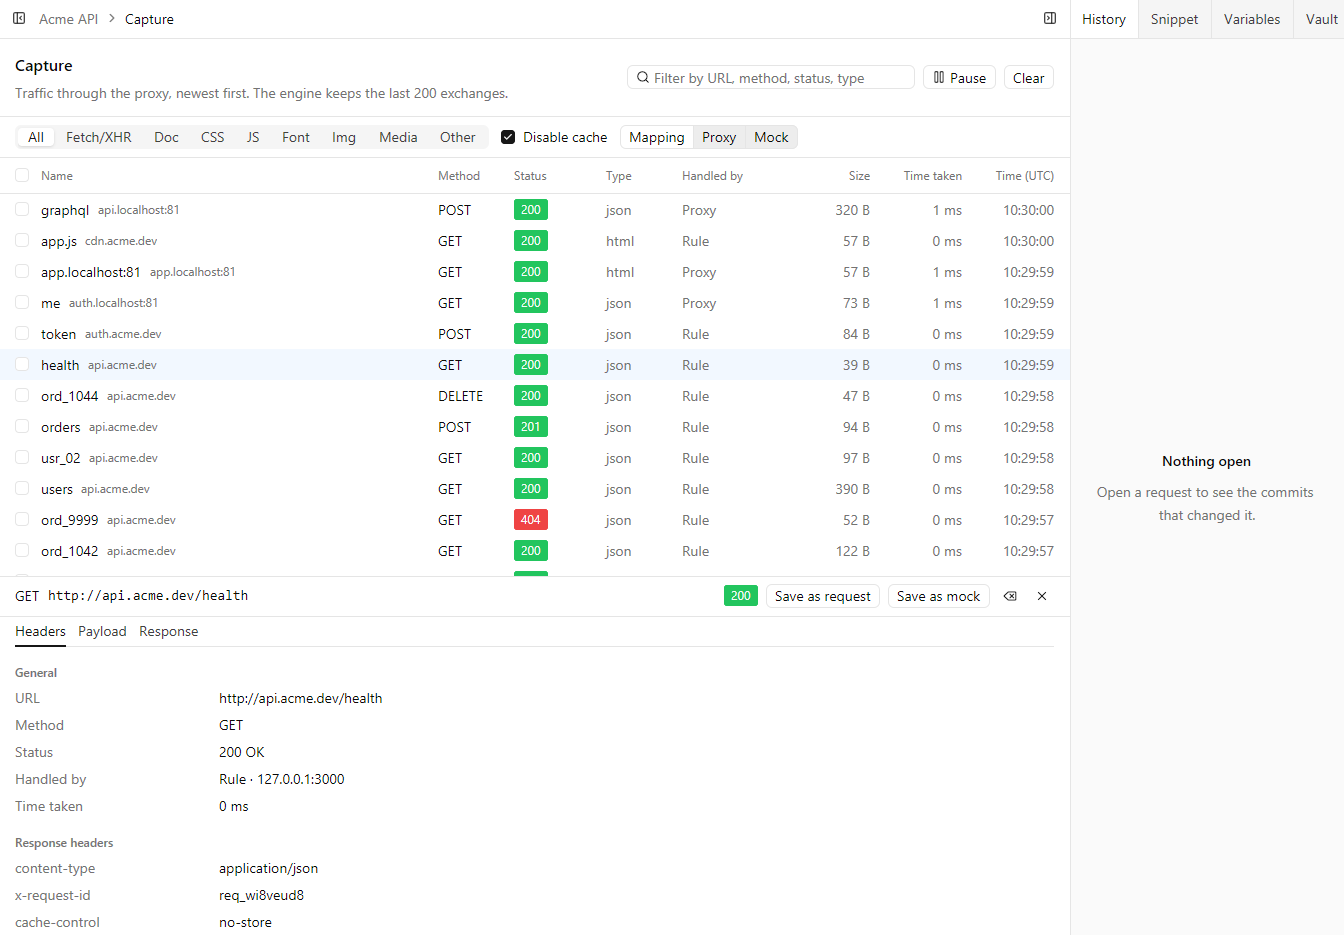Select the graphql row checkbox
This screenshot has height=935, width=1344.
(22, 209)
